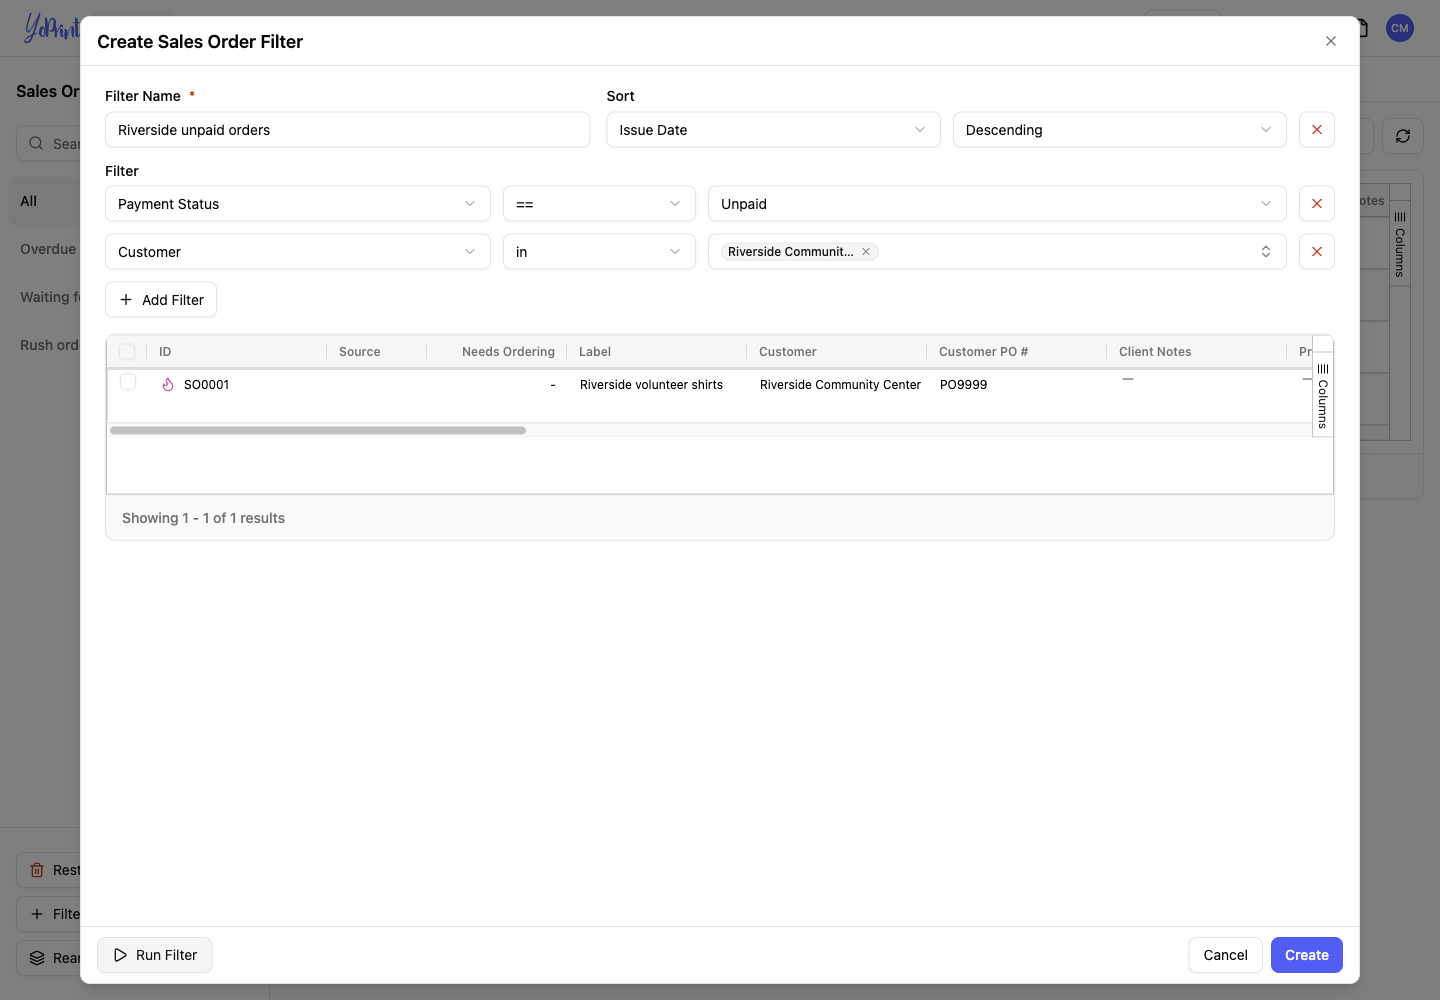
Task: Expand the customer multi-select list
Action: point(1265,252)
